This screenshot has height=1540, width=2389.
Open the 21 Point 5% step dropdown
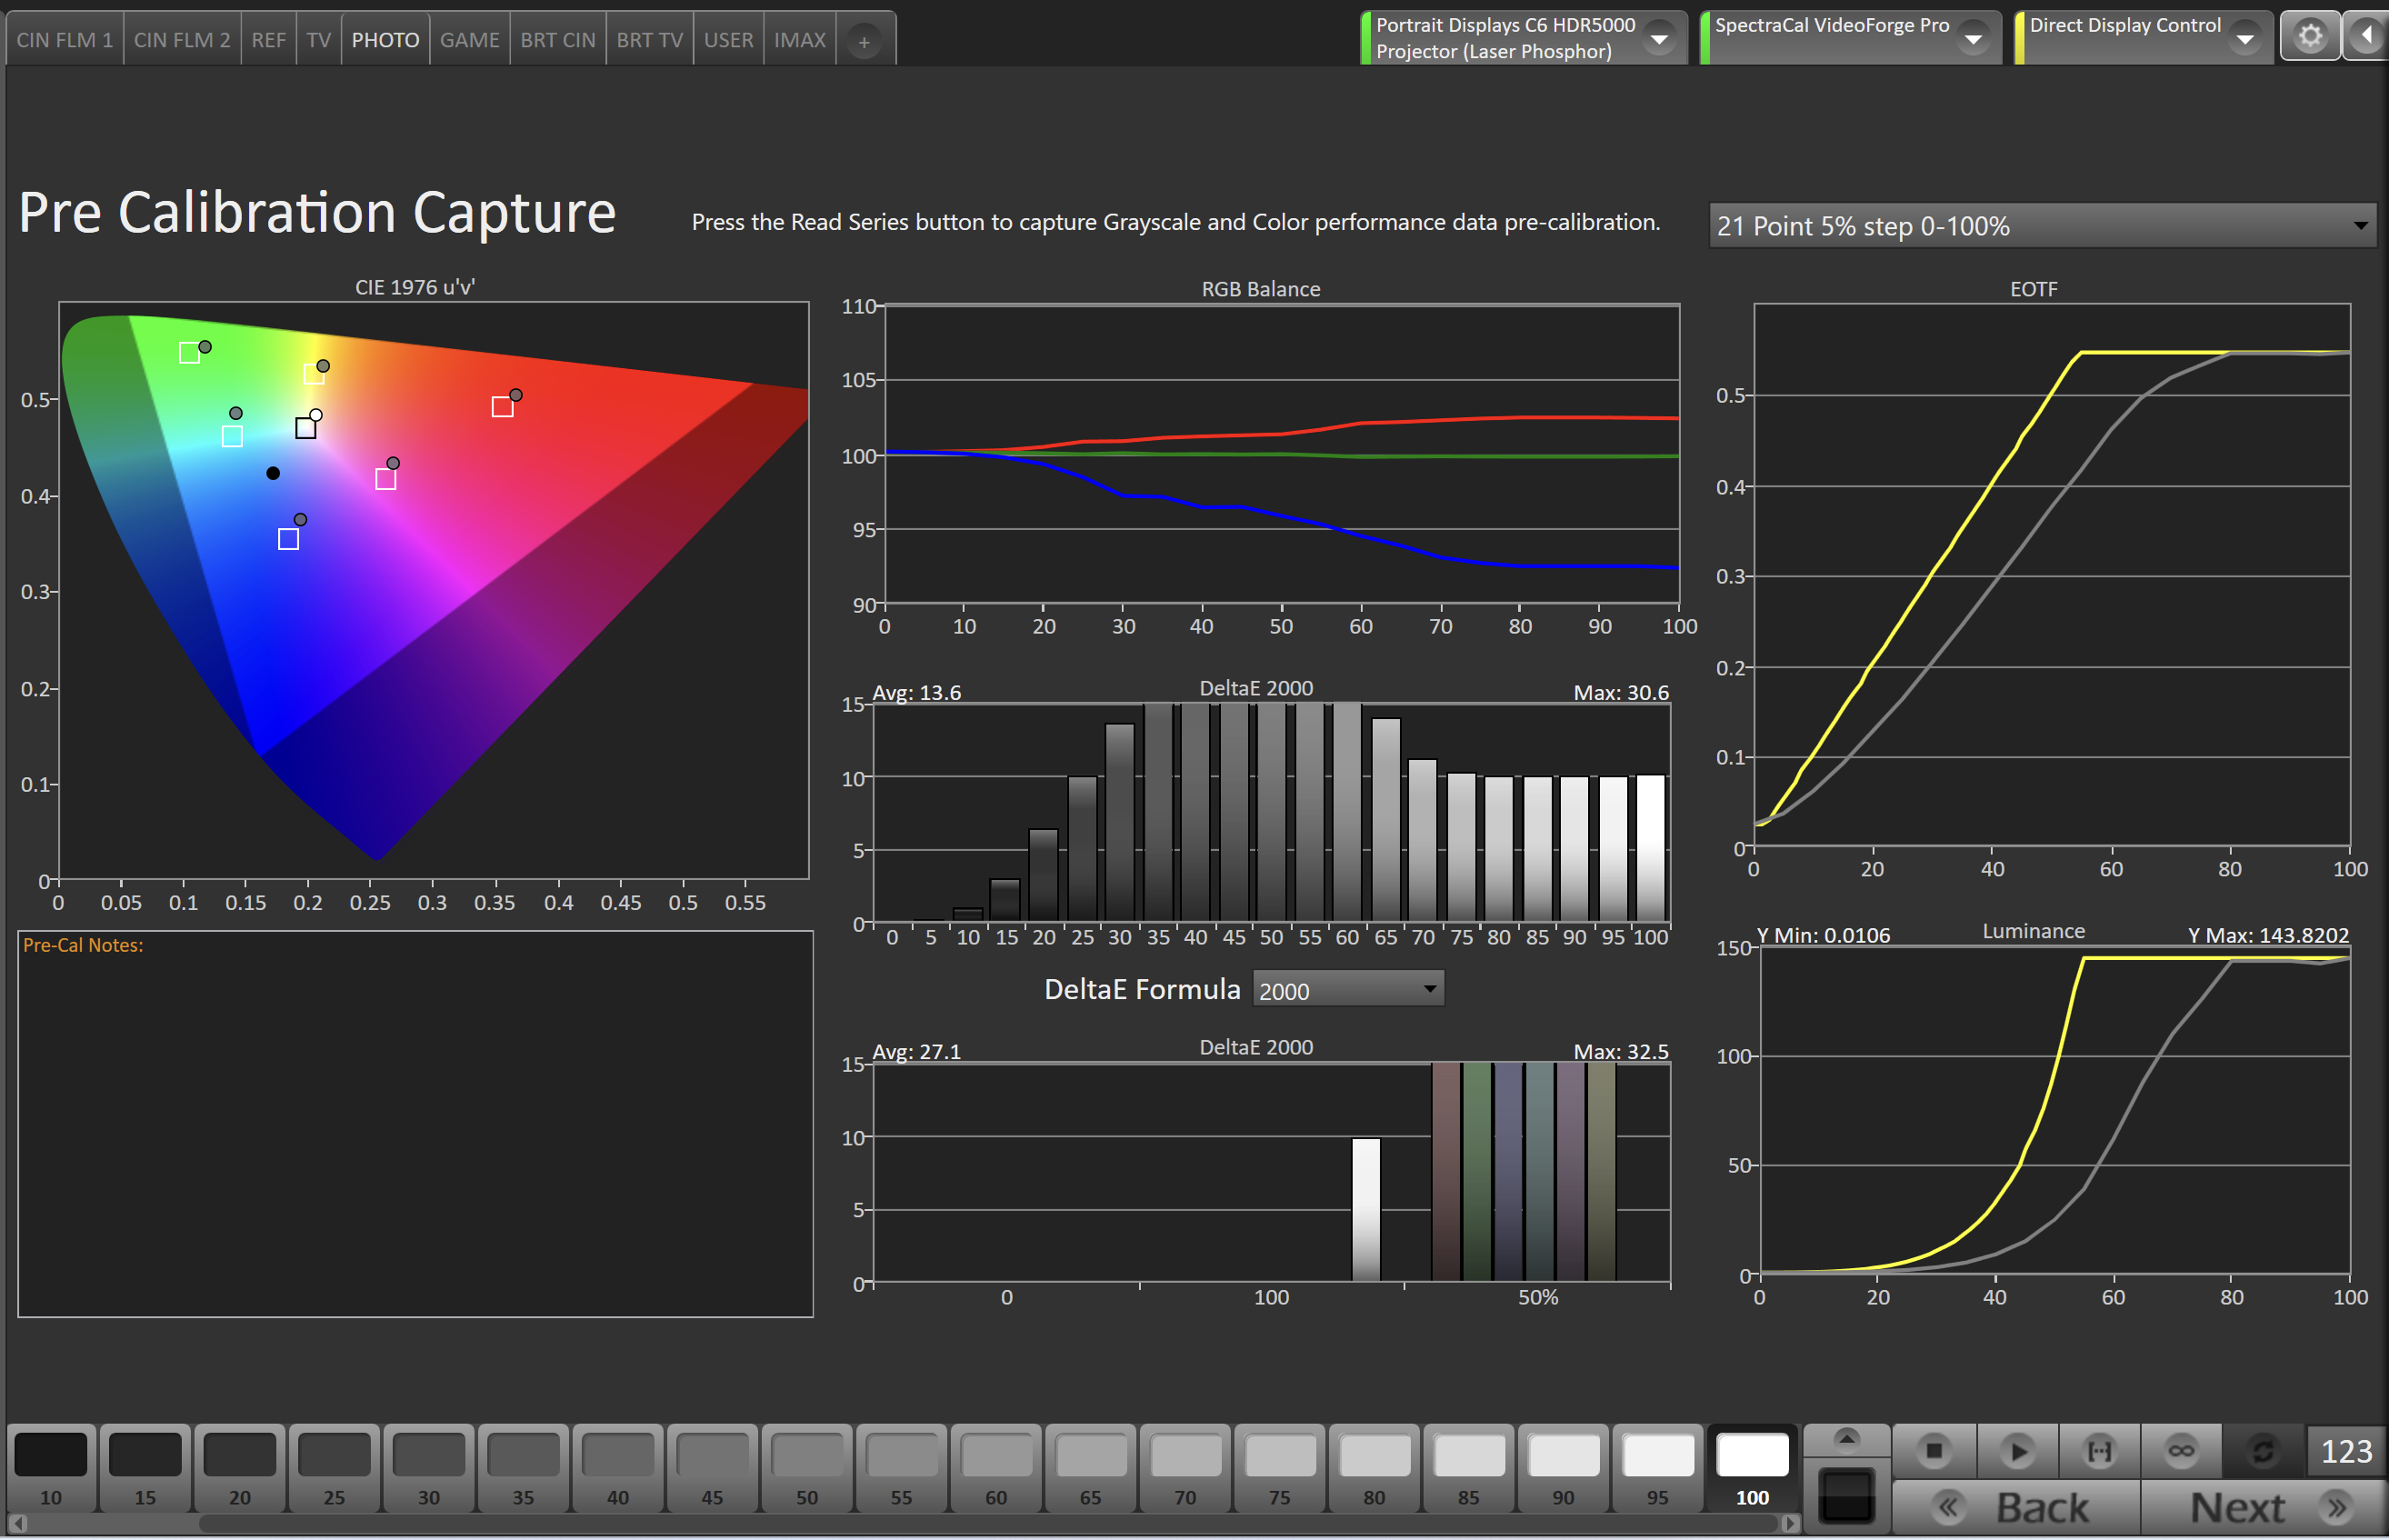(x=2042, y=226)
